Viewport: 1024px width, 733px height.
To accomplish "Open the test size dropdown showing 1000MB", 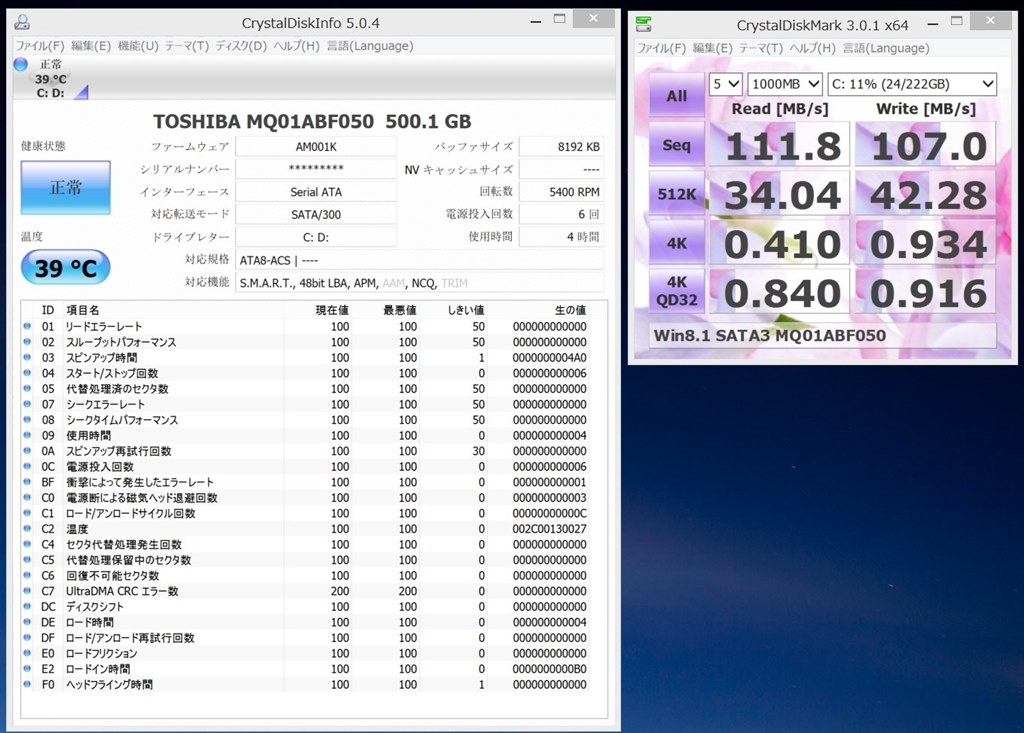I will coord(784,84).
